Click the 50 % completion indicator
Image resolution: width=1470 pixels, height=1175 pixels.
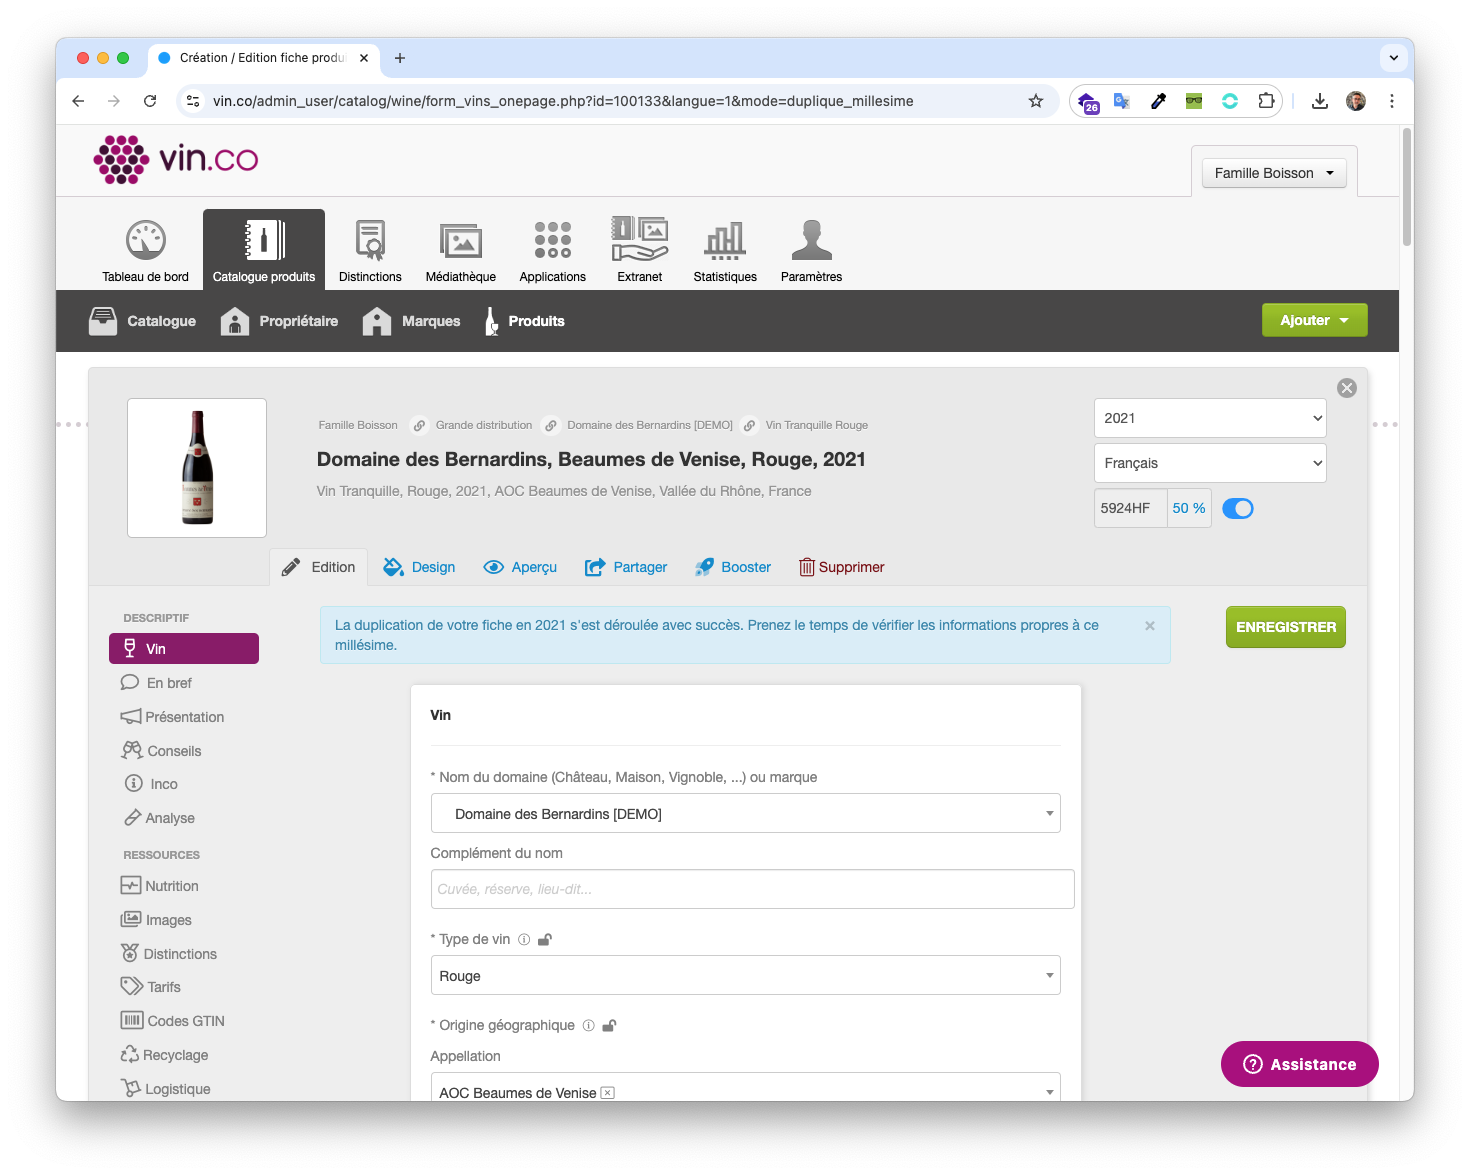pos(1188,508)
